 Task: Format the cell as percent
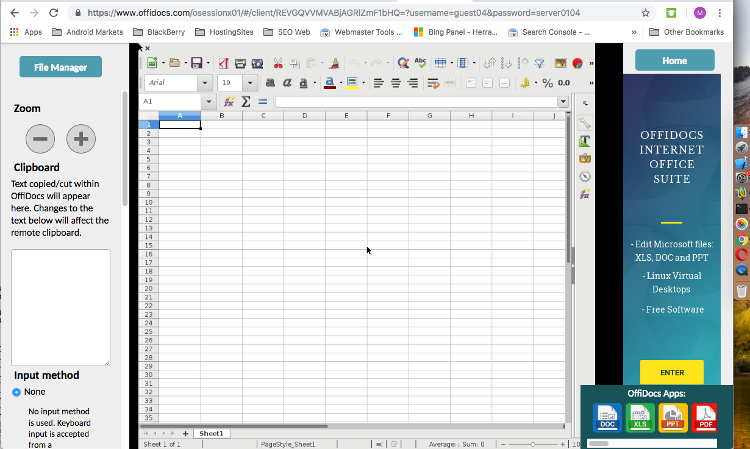pos(548,83)
